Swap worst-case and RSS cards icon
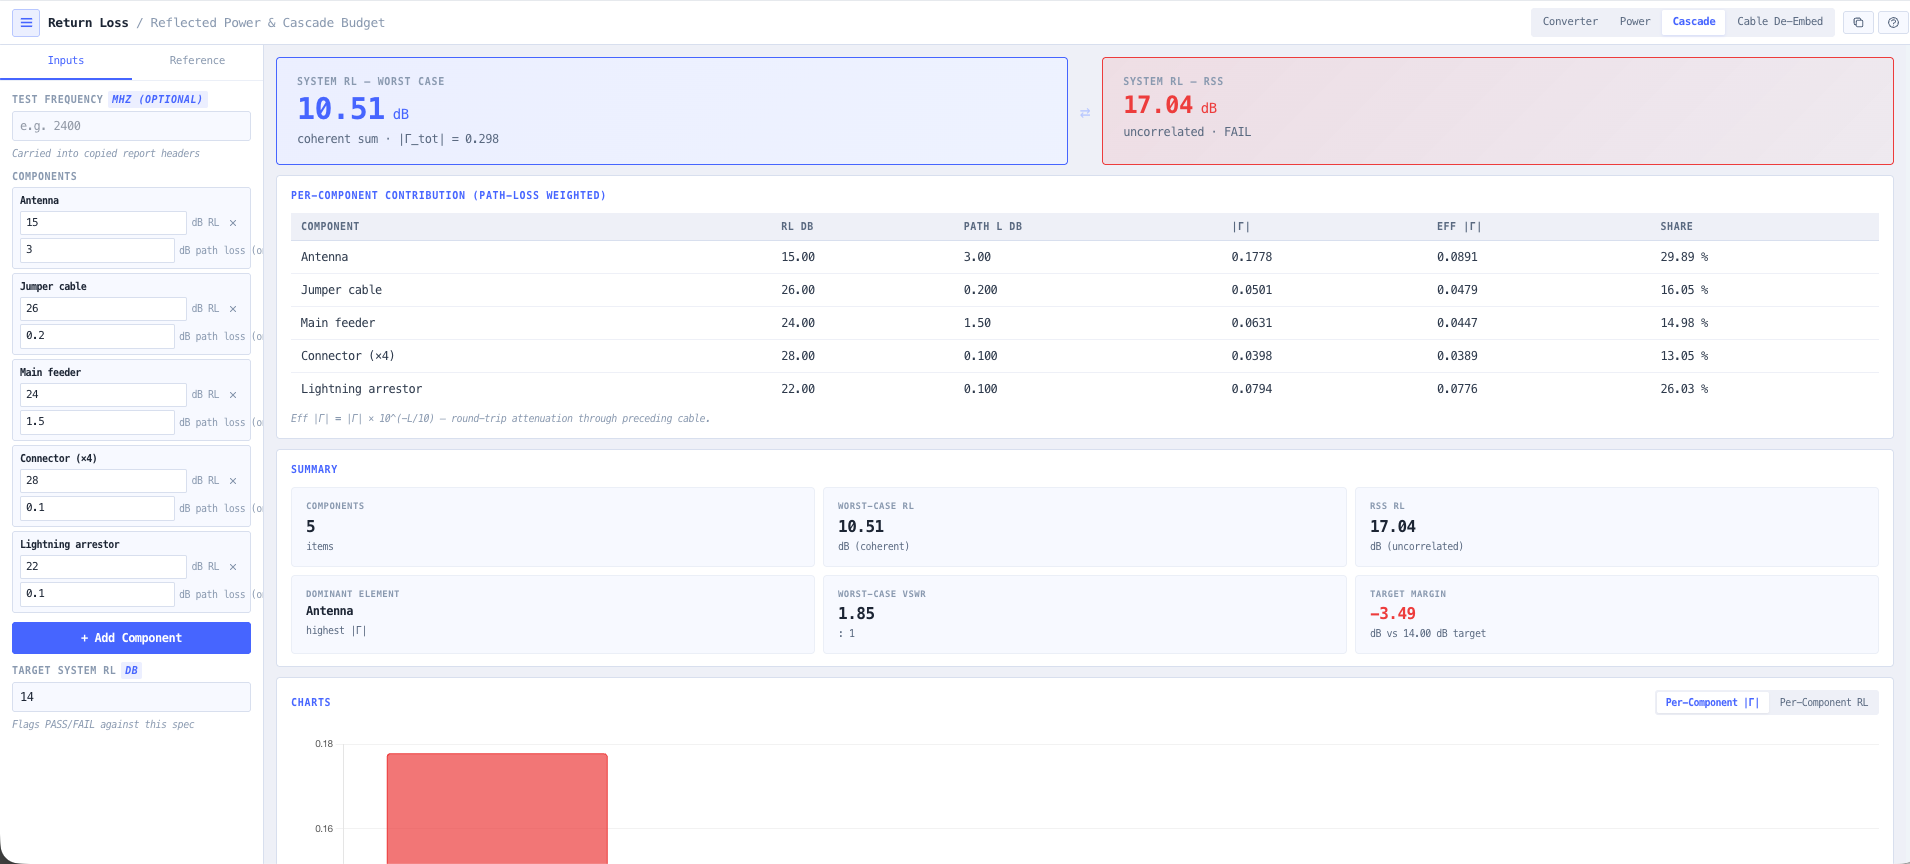The width and height of the screenshot is (1910, 864). click(1085, 113)
